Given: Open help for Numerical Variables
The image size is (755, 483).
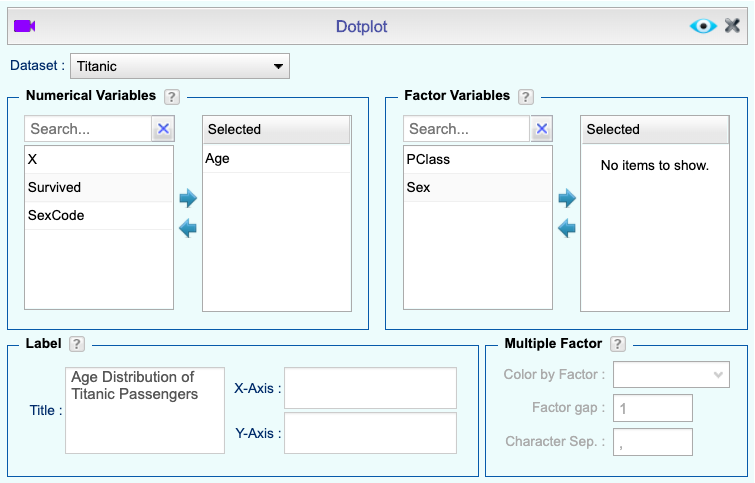Looking at the screenshot, I should pyautogui.click(x=172, y=97).
